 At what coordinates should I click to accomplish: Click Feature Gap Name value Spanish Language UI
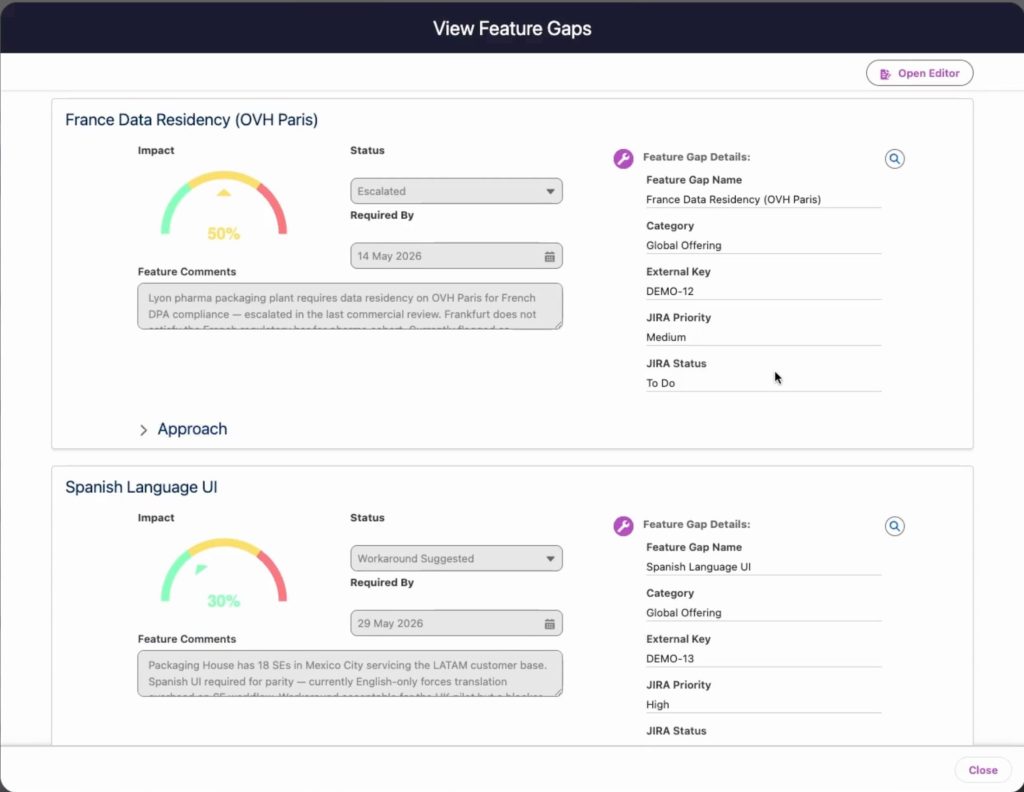pos(698,567)
